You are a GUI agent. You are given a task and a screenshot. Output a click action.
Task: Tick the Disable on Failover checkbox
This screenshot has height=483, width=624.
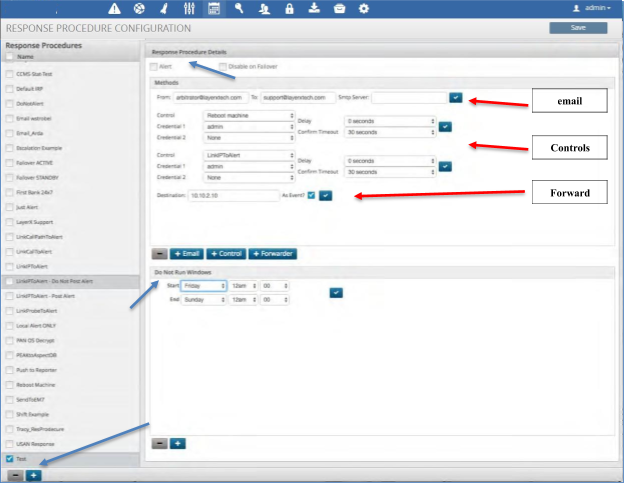(223, 66)
